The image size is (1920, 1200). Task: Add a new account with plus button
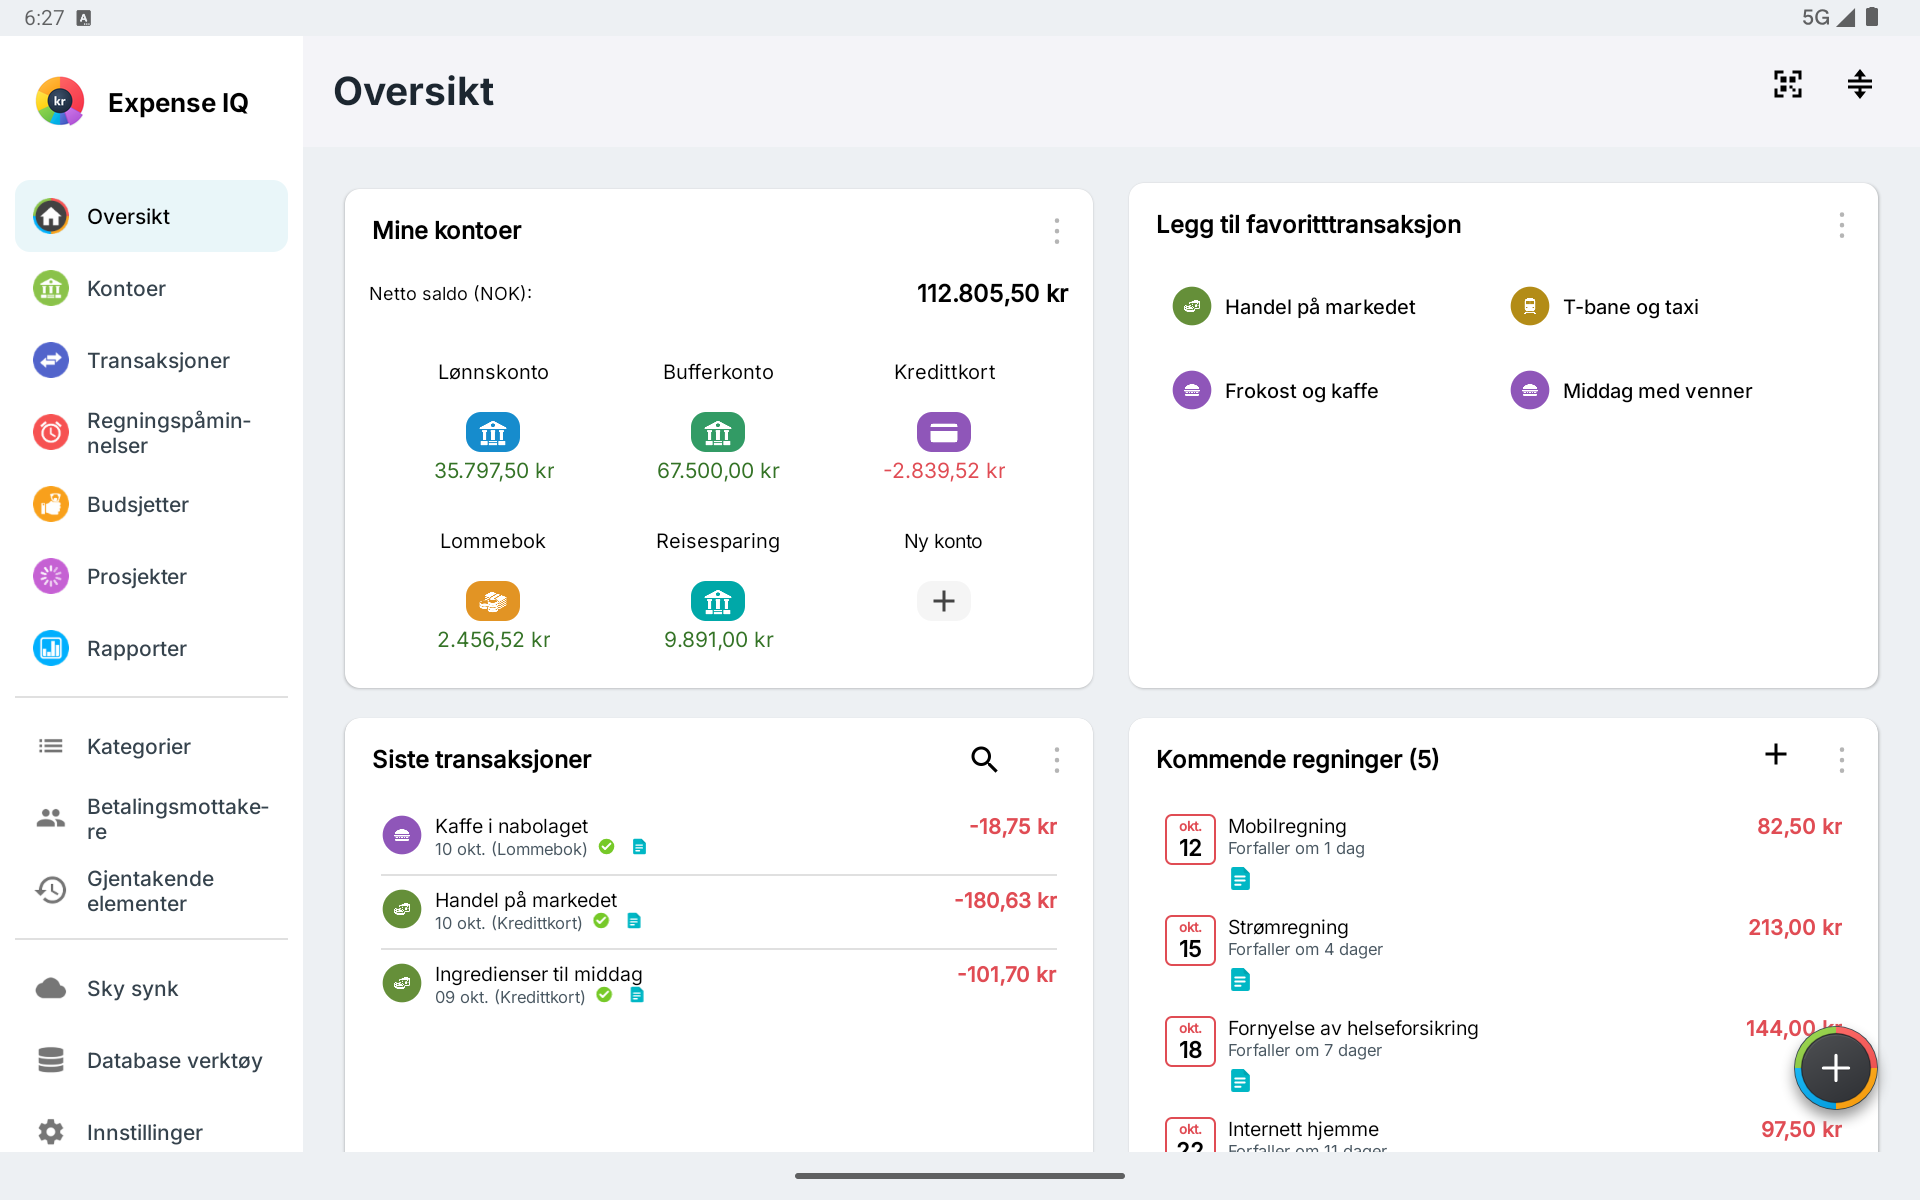[944, 601]
